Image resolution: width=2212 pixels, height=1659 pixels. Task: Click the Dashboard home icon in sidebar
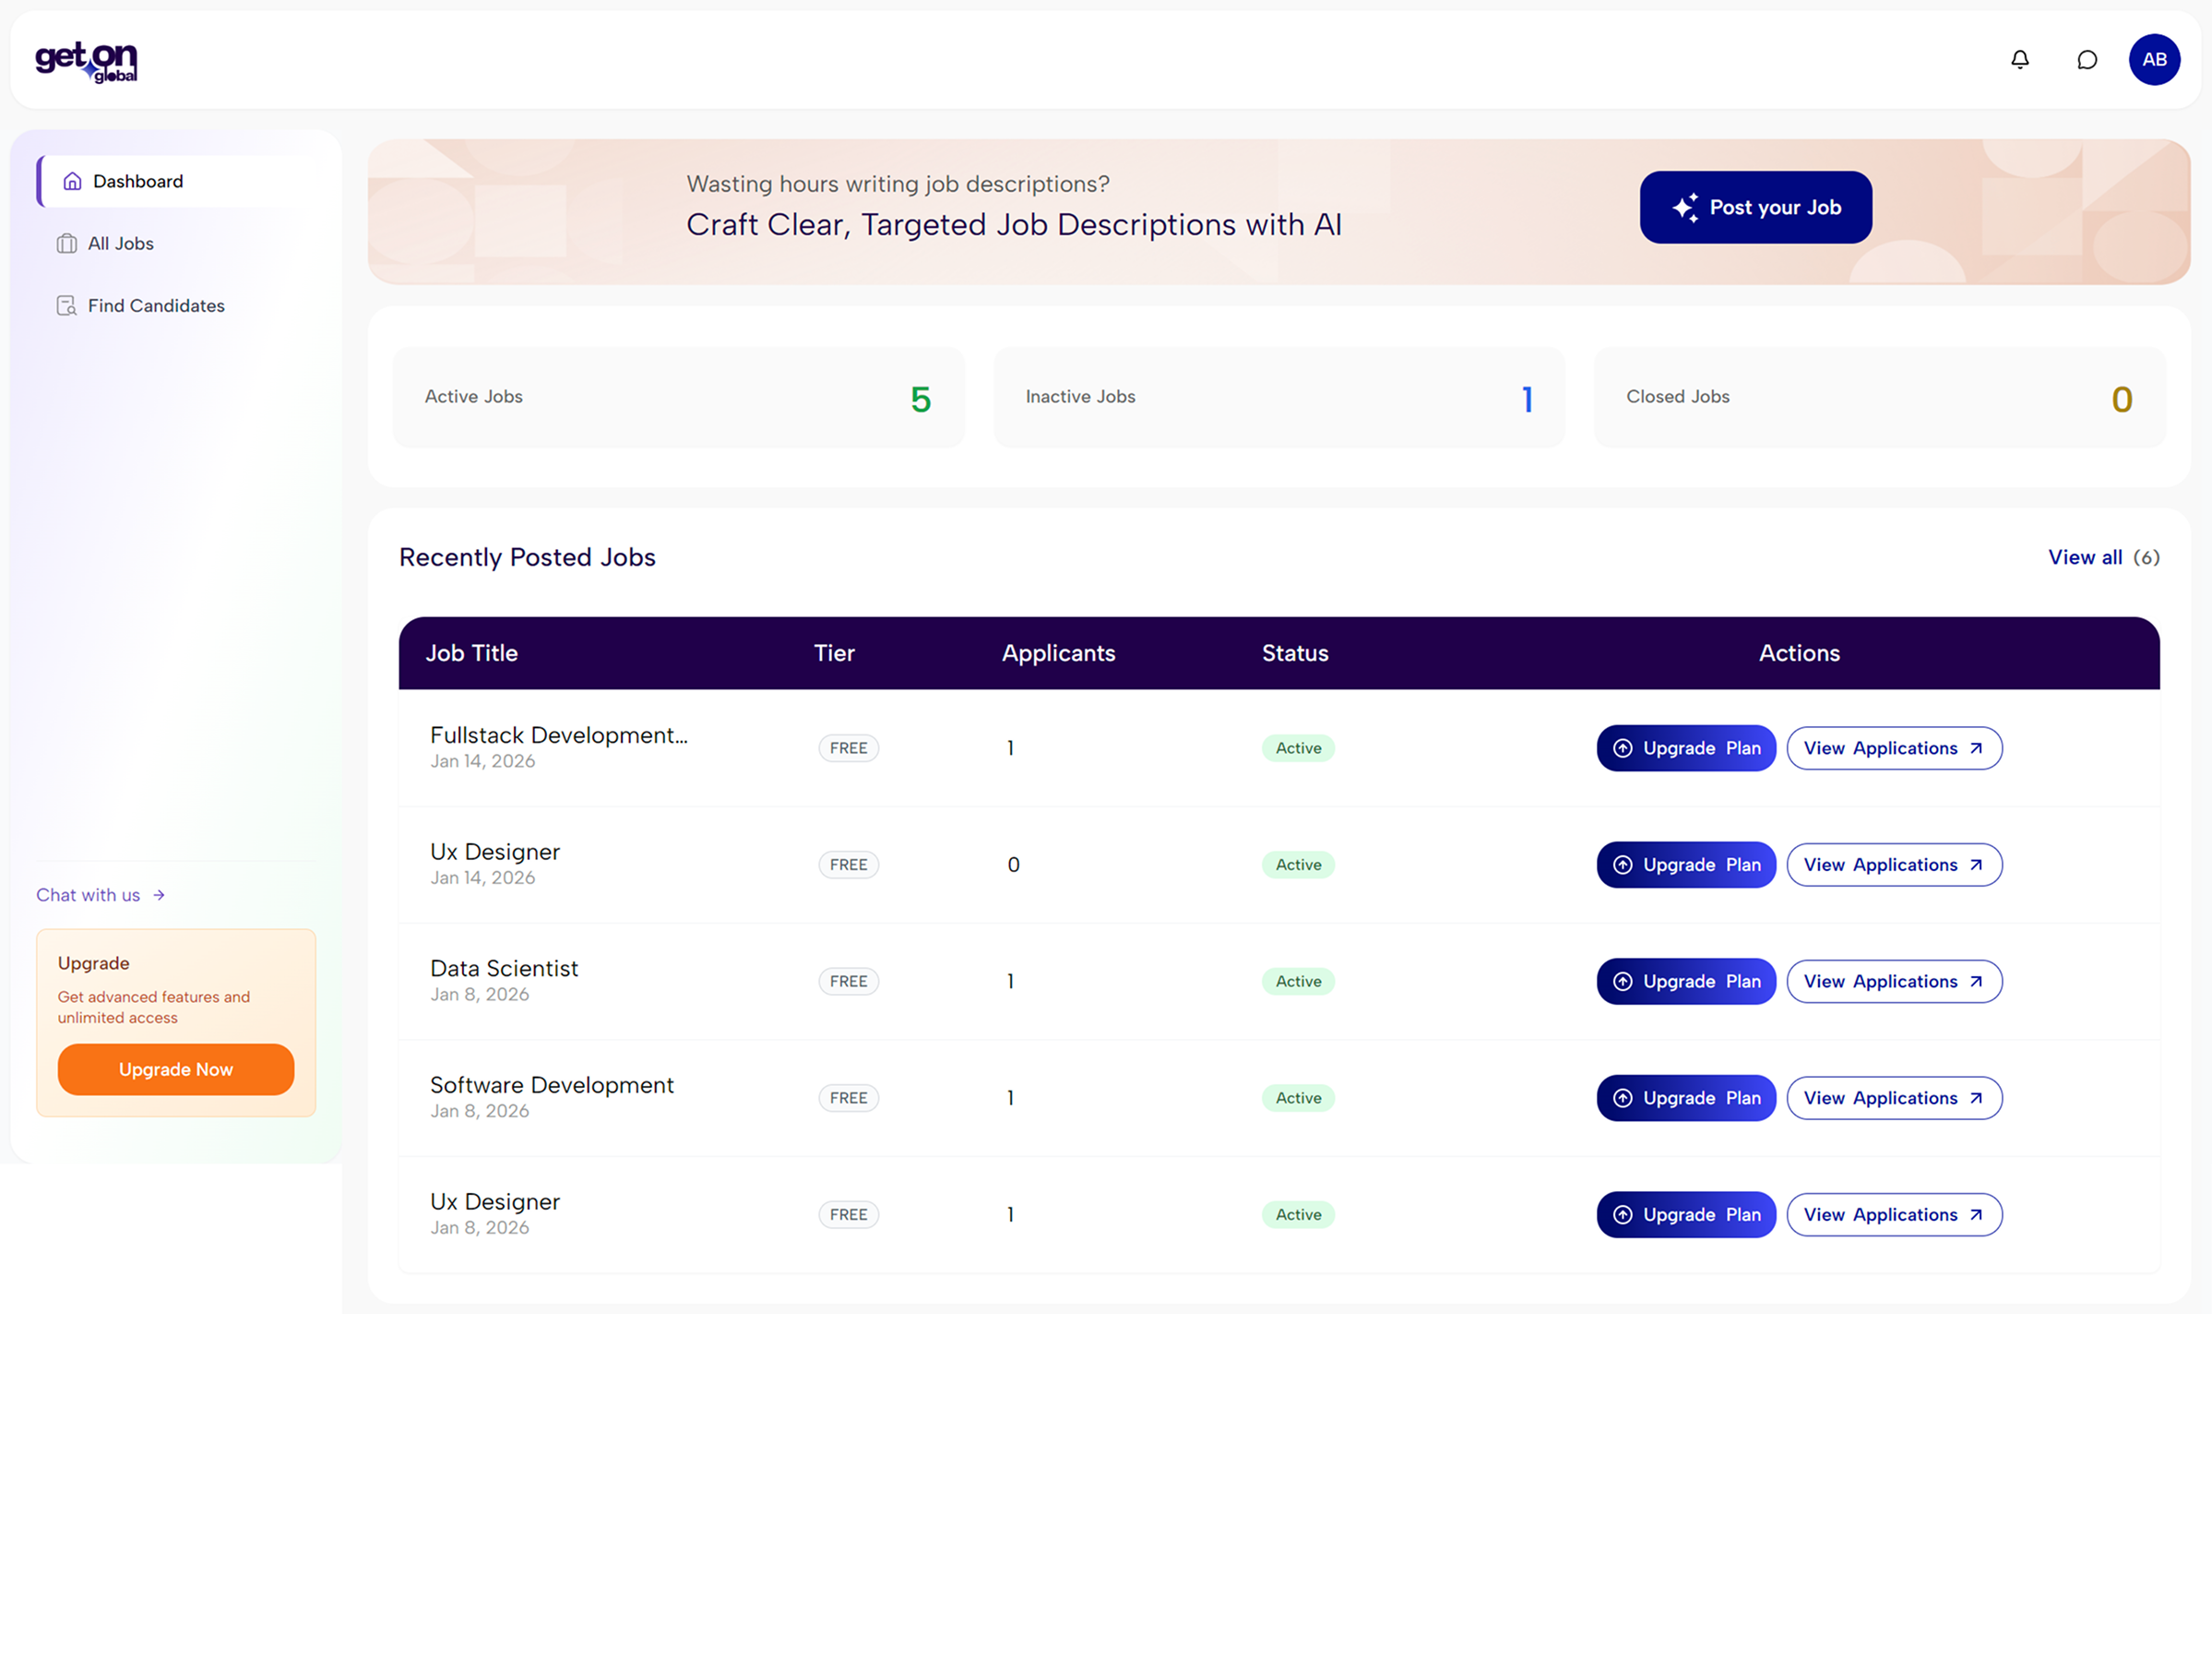pyautogui.click(x=72, y=181)
